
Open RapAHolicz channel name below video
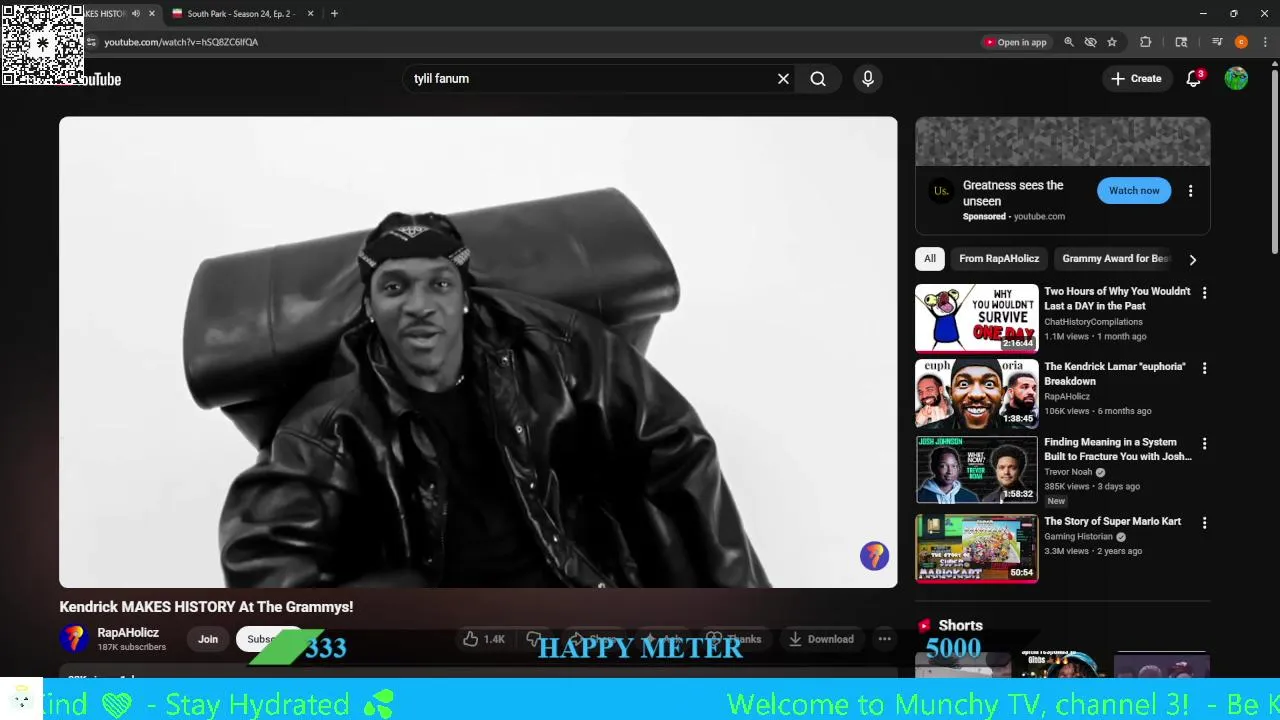click(x=128, y=633)
